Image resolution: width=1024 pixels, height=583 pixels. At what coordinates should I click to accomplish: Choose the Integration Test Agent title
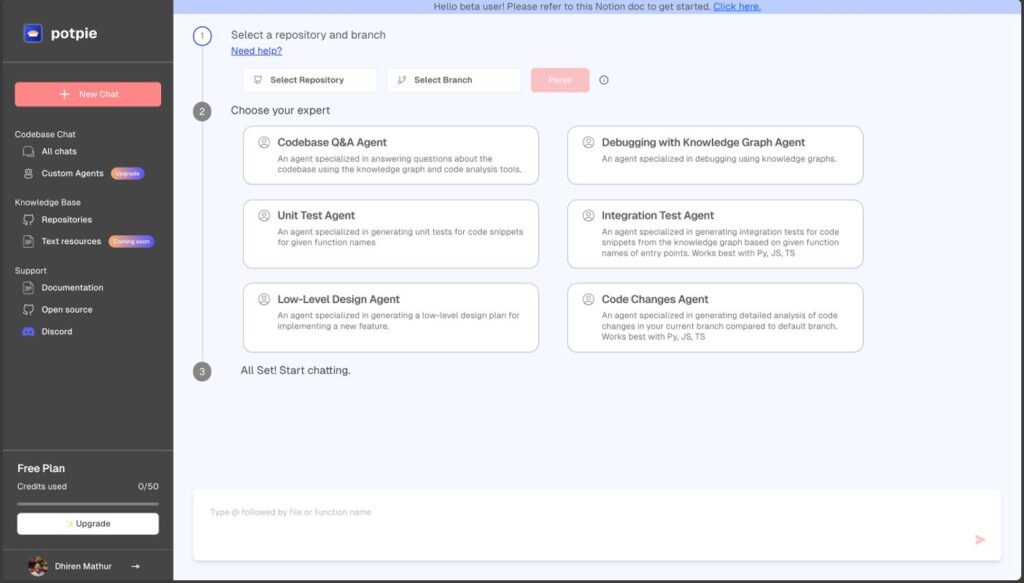658,215
